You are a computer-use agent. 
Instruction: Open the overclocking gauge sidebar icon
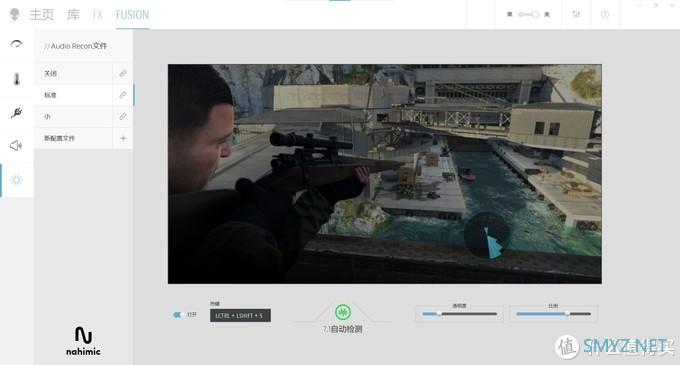[16, 44]
